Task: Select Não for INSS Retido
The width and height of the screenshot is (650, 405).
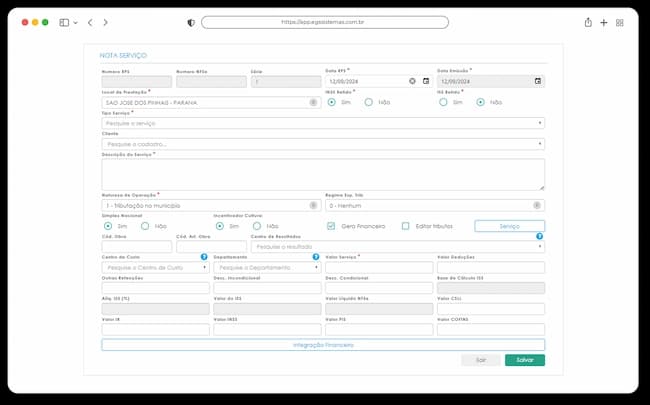Action: (x=369, y=102)
